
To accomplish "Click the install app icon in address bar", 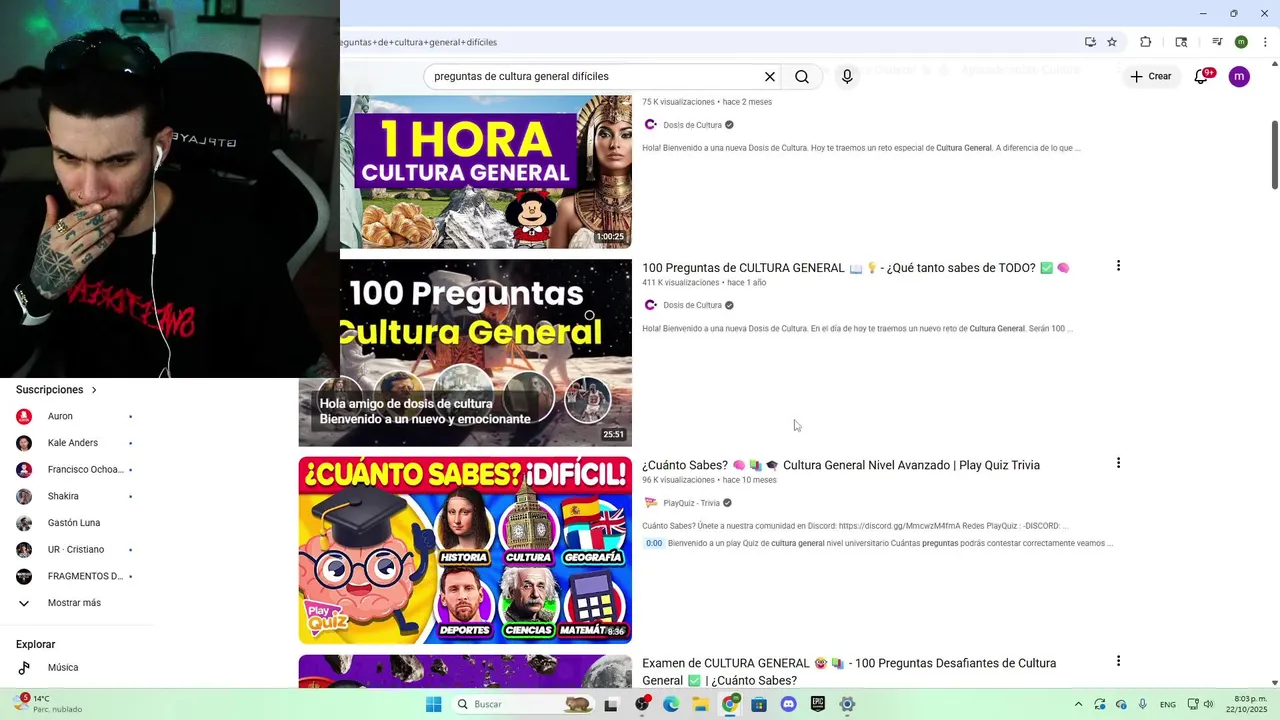I will [x=1090, y=42].
